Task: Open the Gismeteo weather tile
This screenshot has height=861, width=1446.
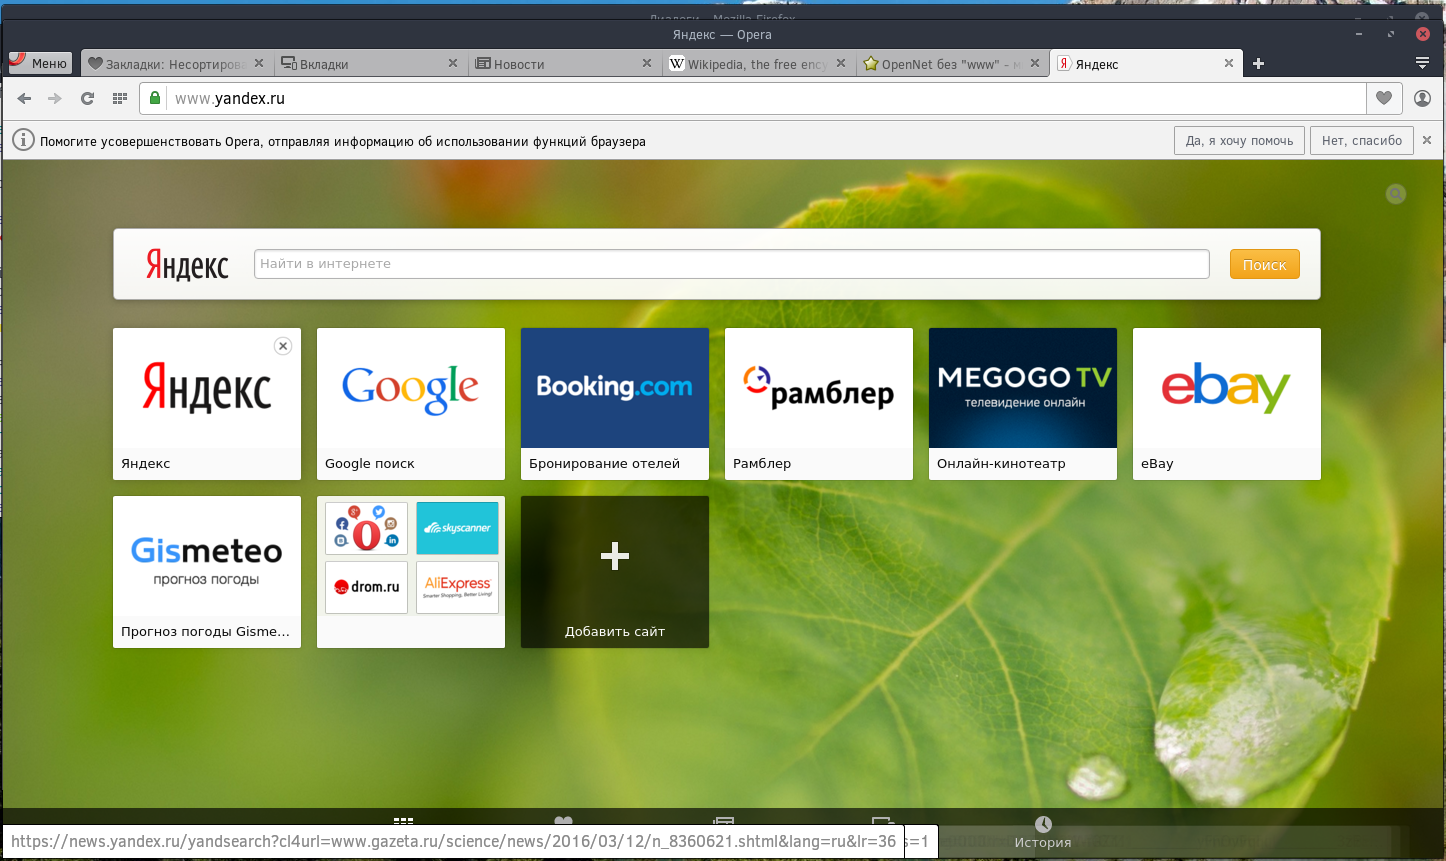Action: click(207, 572)
